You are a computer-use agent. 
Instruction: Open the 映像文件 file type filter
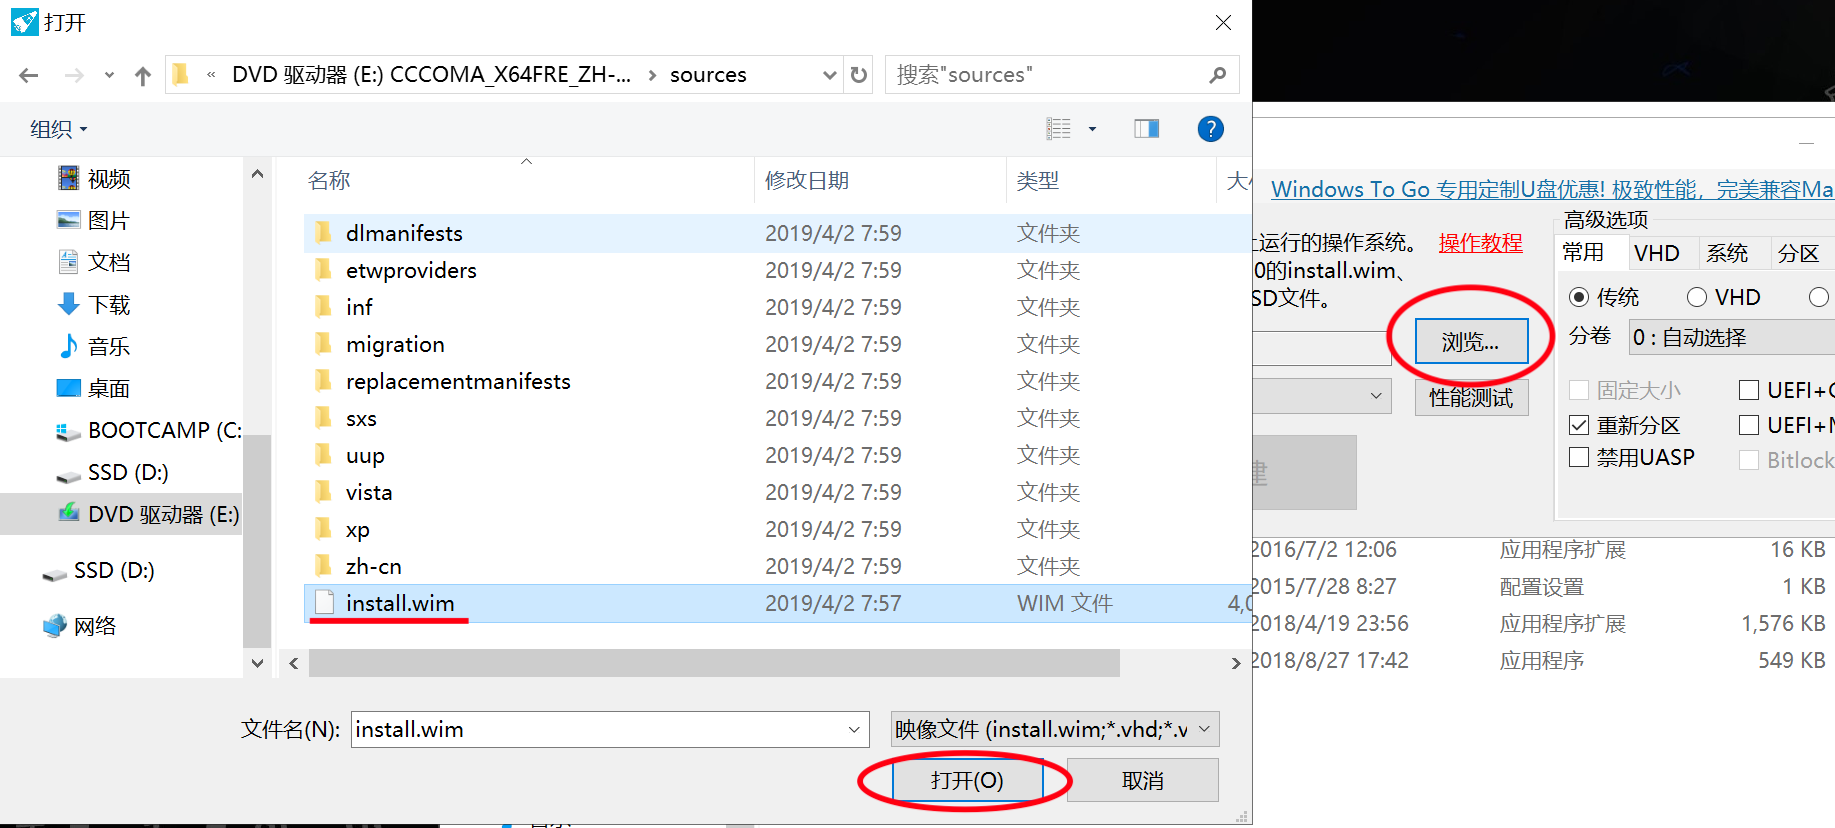[x=1055, y=729]
